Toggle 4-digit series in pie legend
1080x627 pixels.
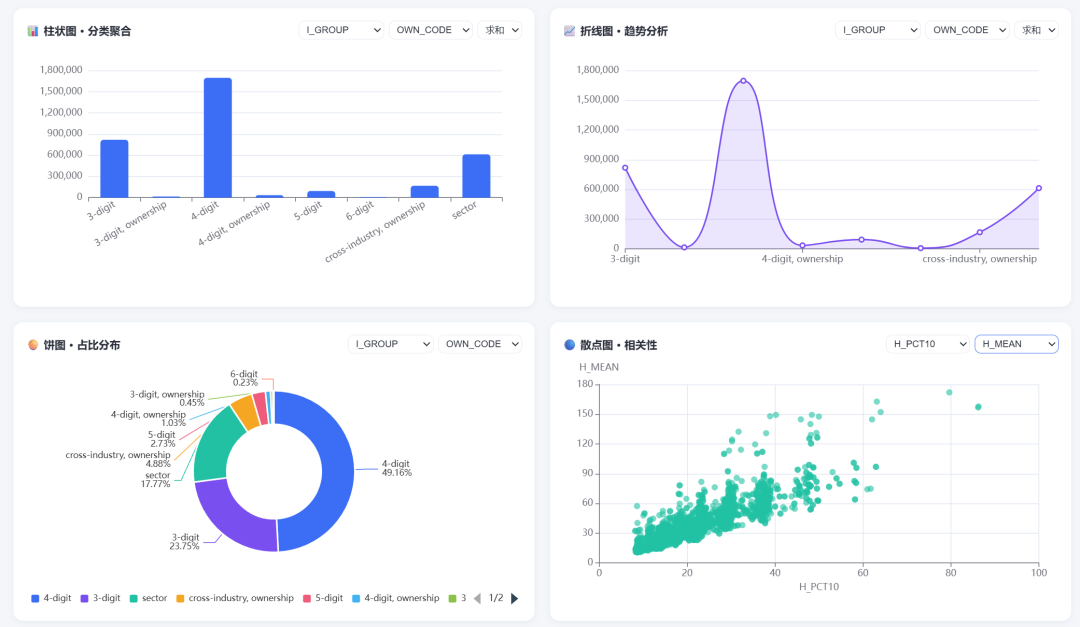(x=51, y=598)
